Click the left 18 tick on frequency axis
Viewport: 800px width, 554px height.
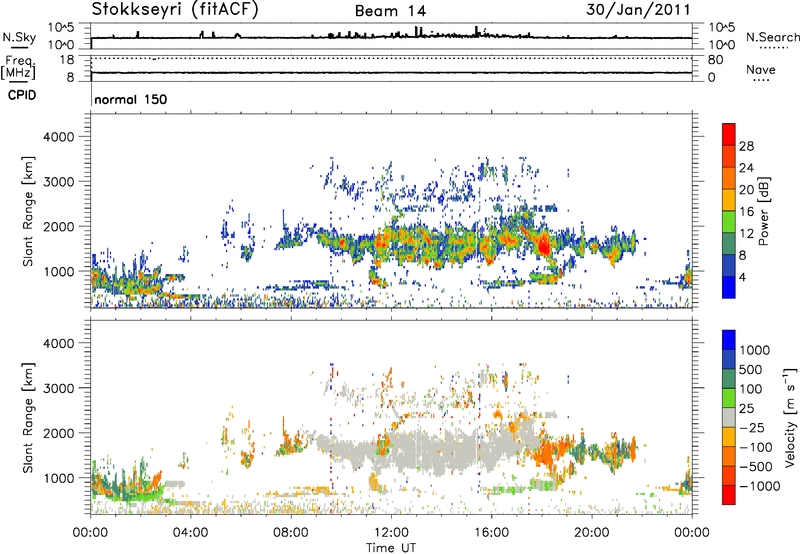[x=67, y=60]
